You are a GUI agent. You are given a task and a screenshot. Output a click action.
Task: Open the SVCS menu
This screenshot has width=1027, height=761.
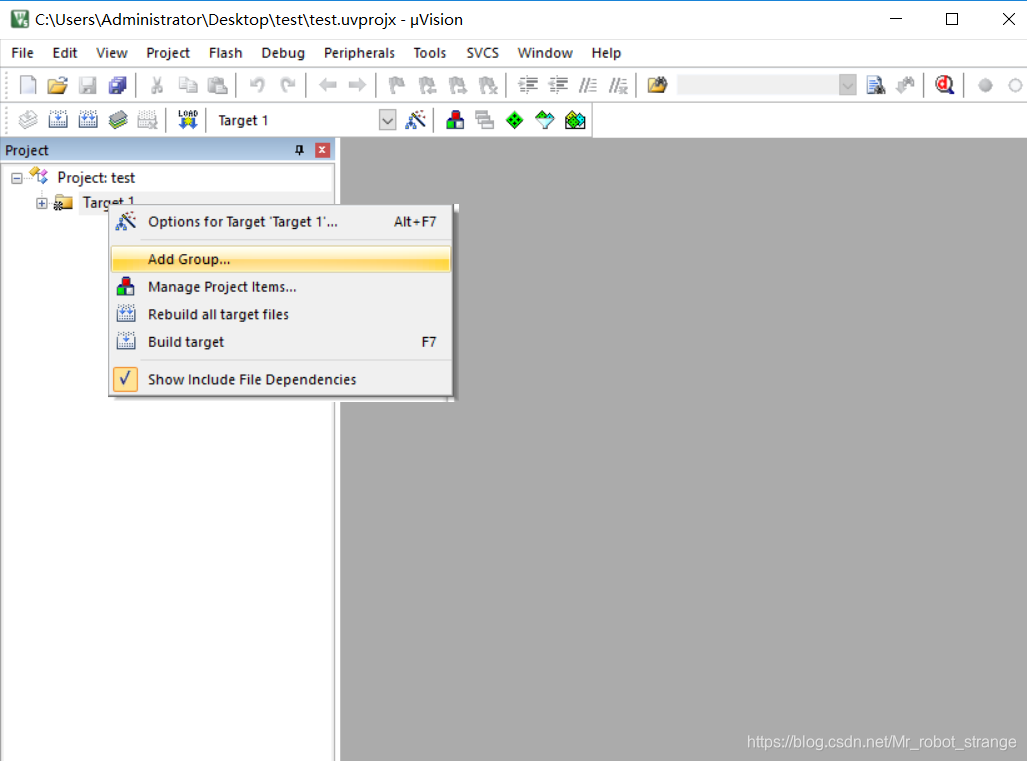(483, 52)
